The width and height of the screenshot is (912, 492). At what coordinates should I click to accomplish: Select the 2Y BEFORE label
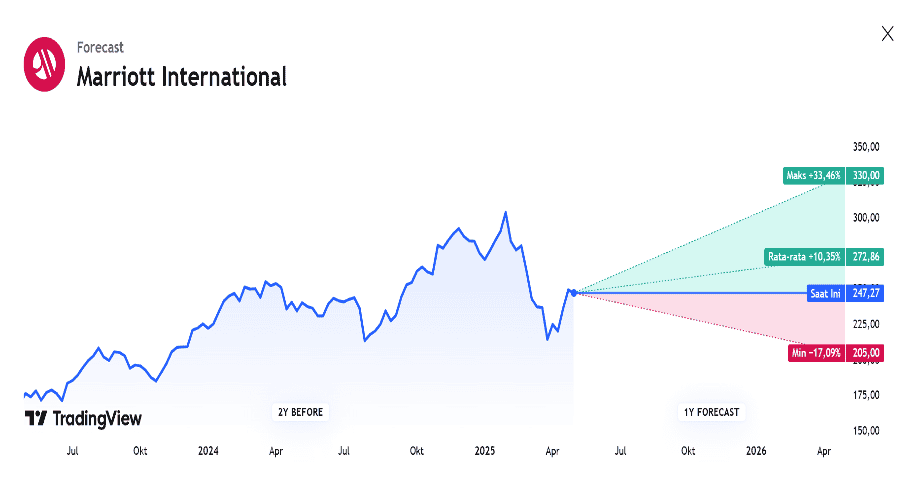tap(300, 412)
